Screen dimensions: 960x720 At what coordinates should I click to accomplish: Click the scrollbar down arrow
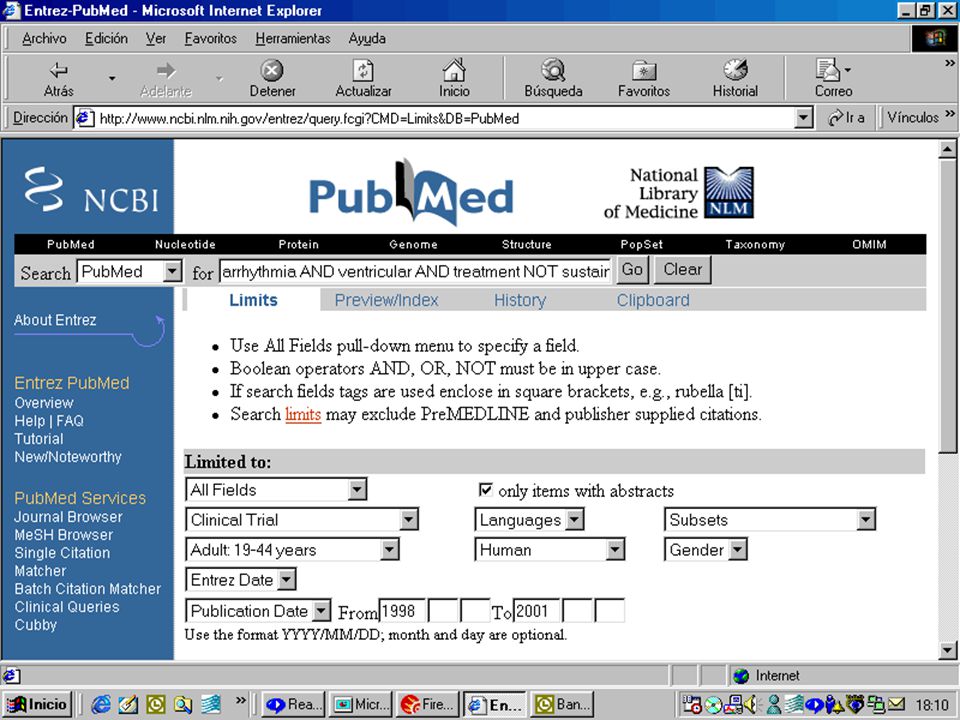(947, 650)
